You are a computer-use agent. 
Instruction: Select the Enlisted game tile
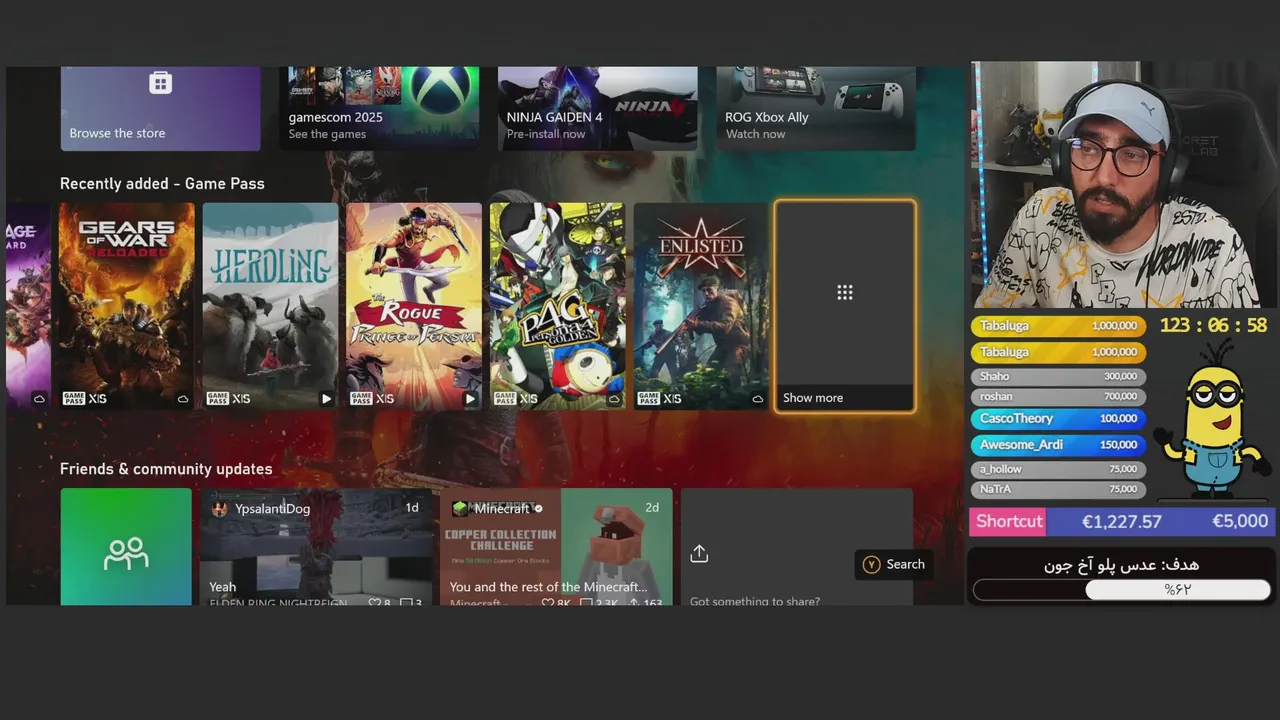pyautogui.click(x=701, y=306)
